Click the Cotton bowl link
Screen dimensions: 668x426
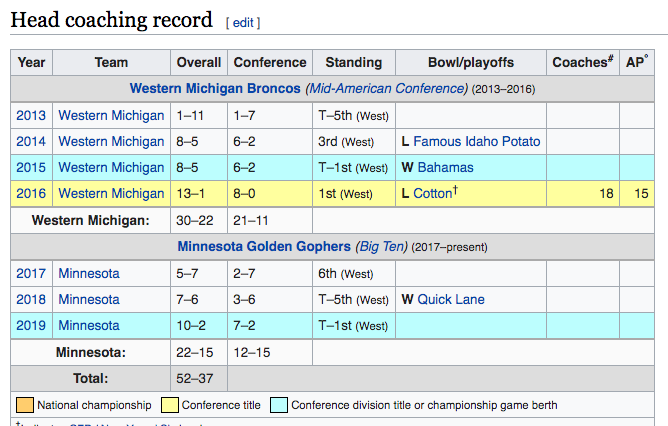(434, 193)
